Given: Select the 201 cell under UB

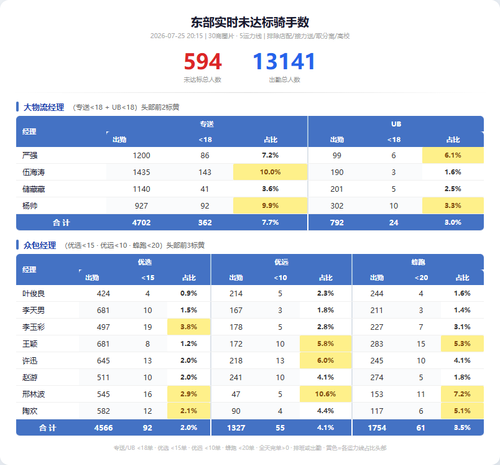Looking at the screenshot, I should (337, 189).
